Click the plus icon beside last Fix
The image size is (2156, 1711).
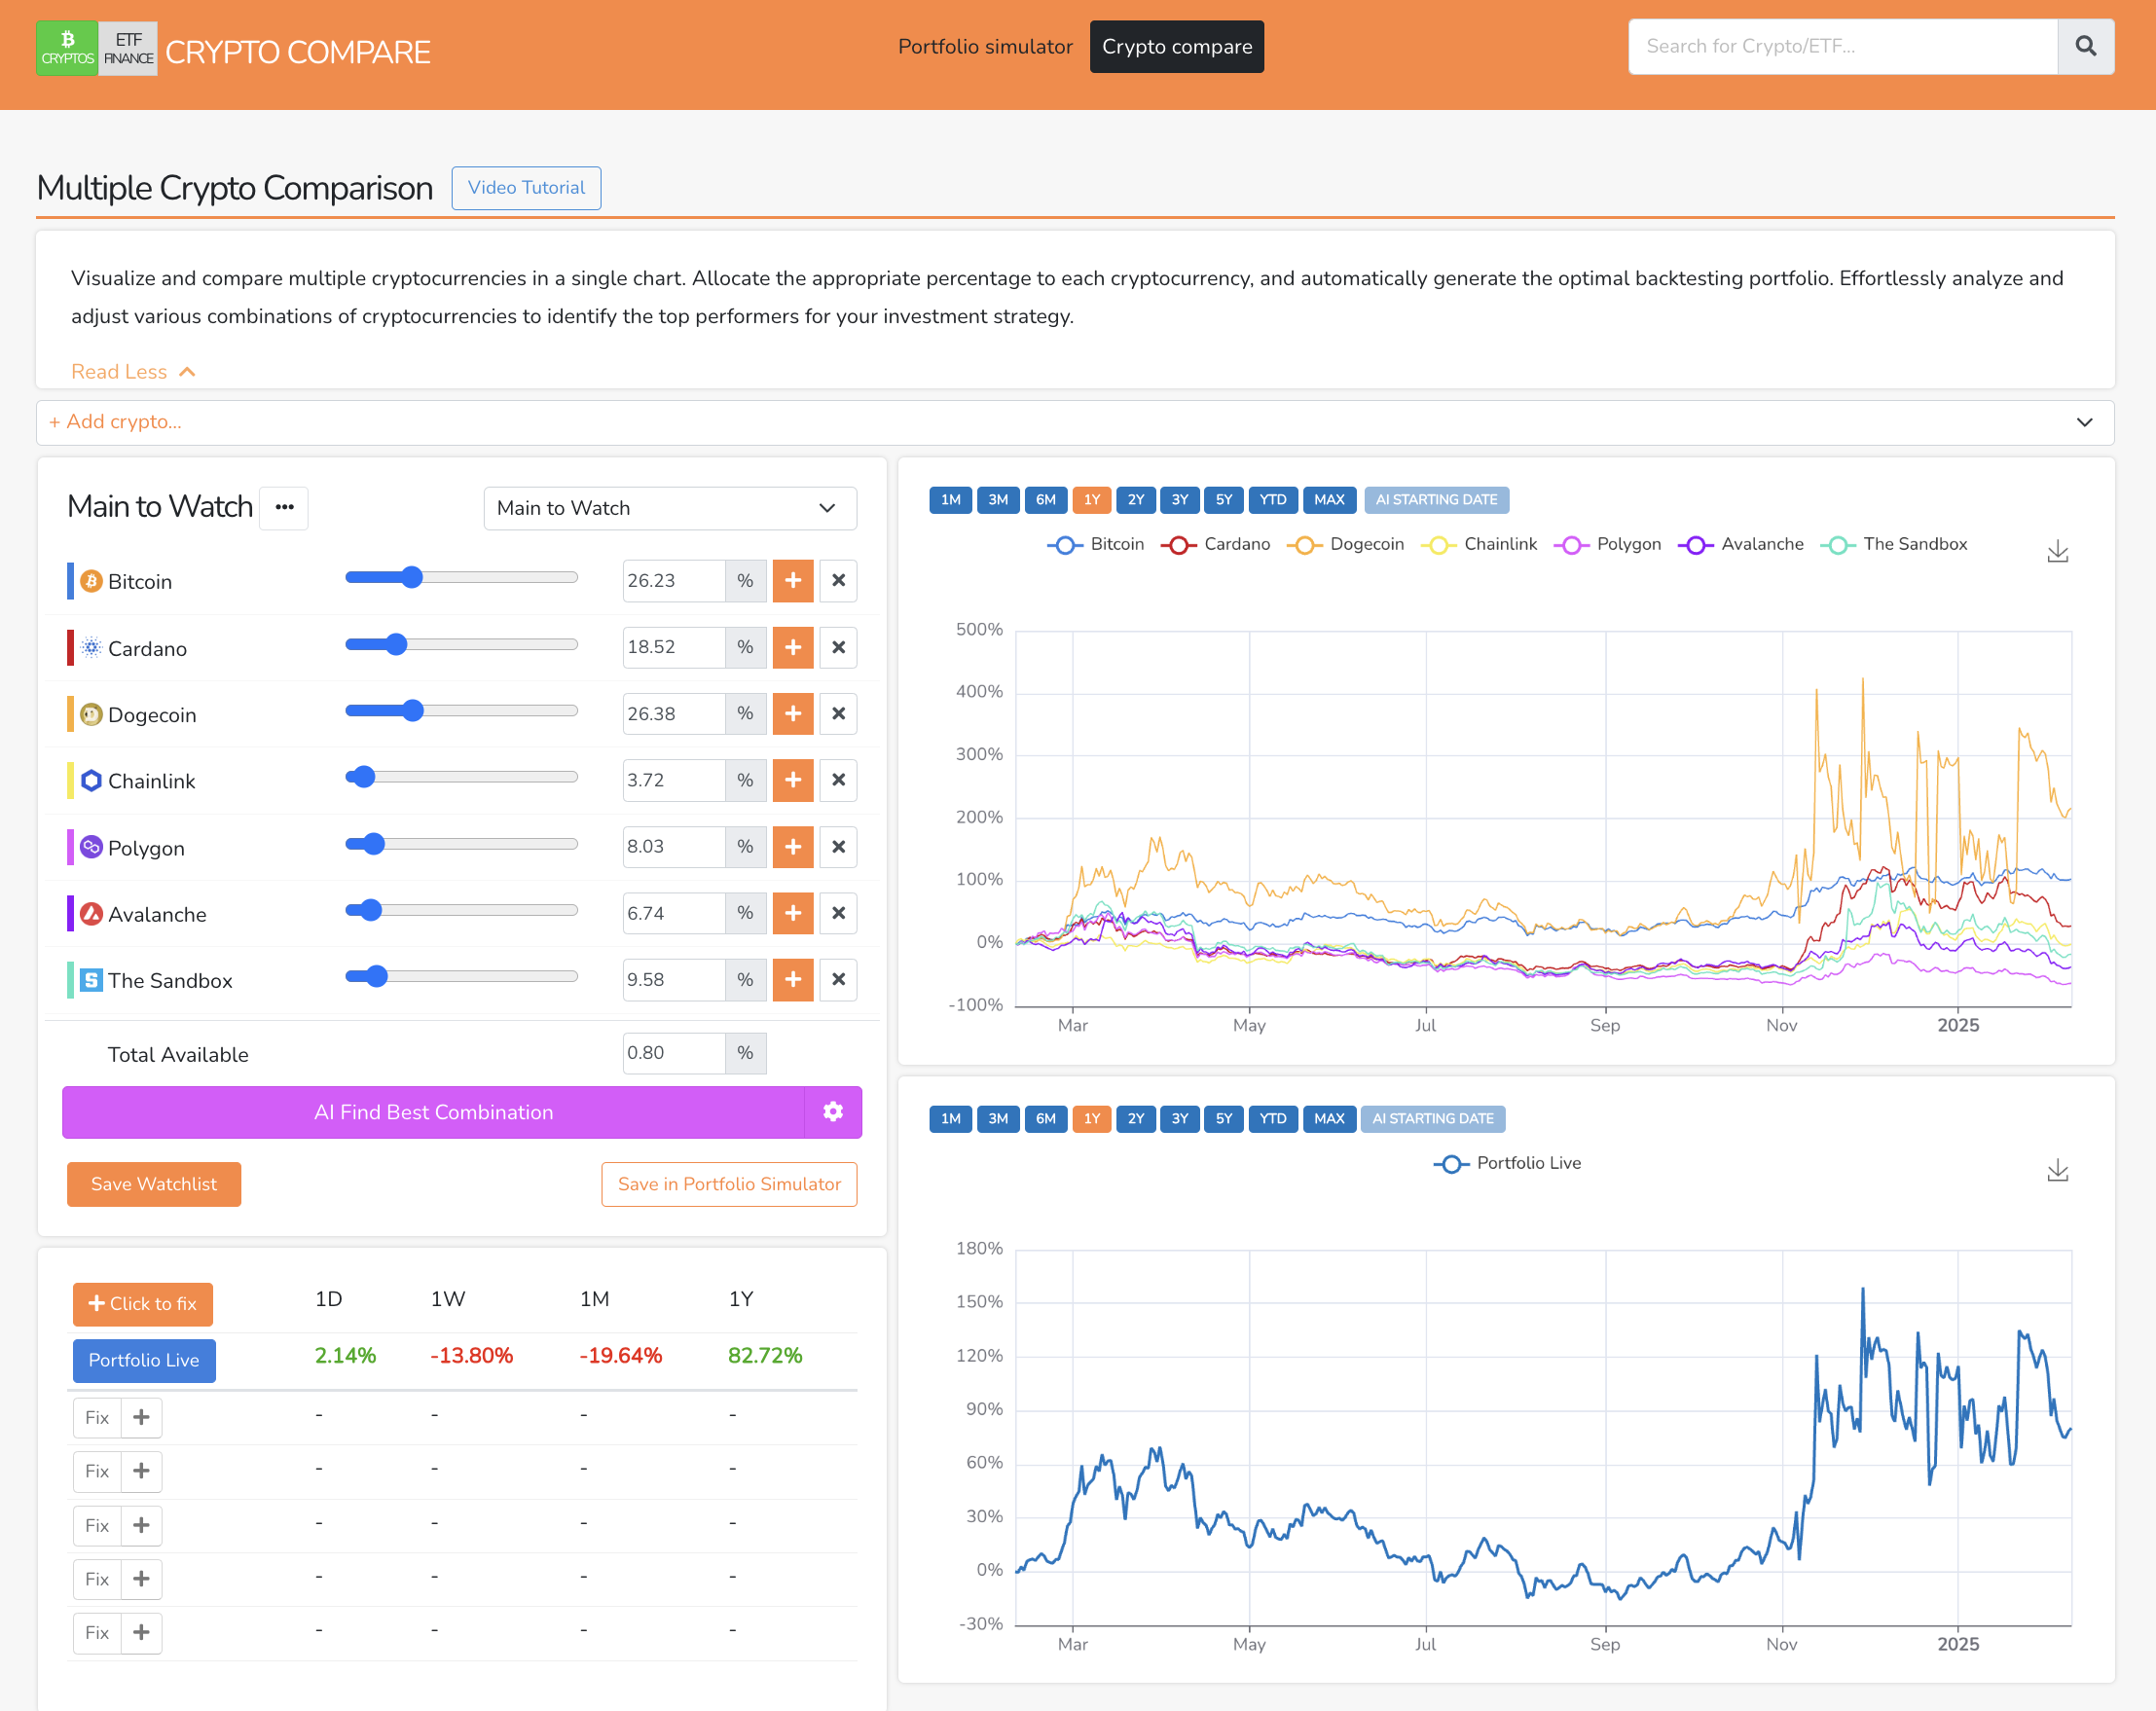(x=142, y=1632)
